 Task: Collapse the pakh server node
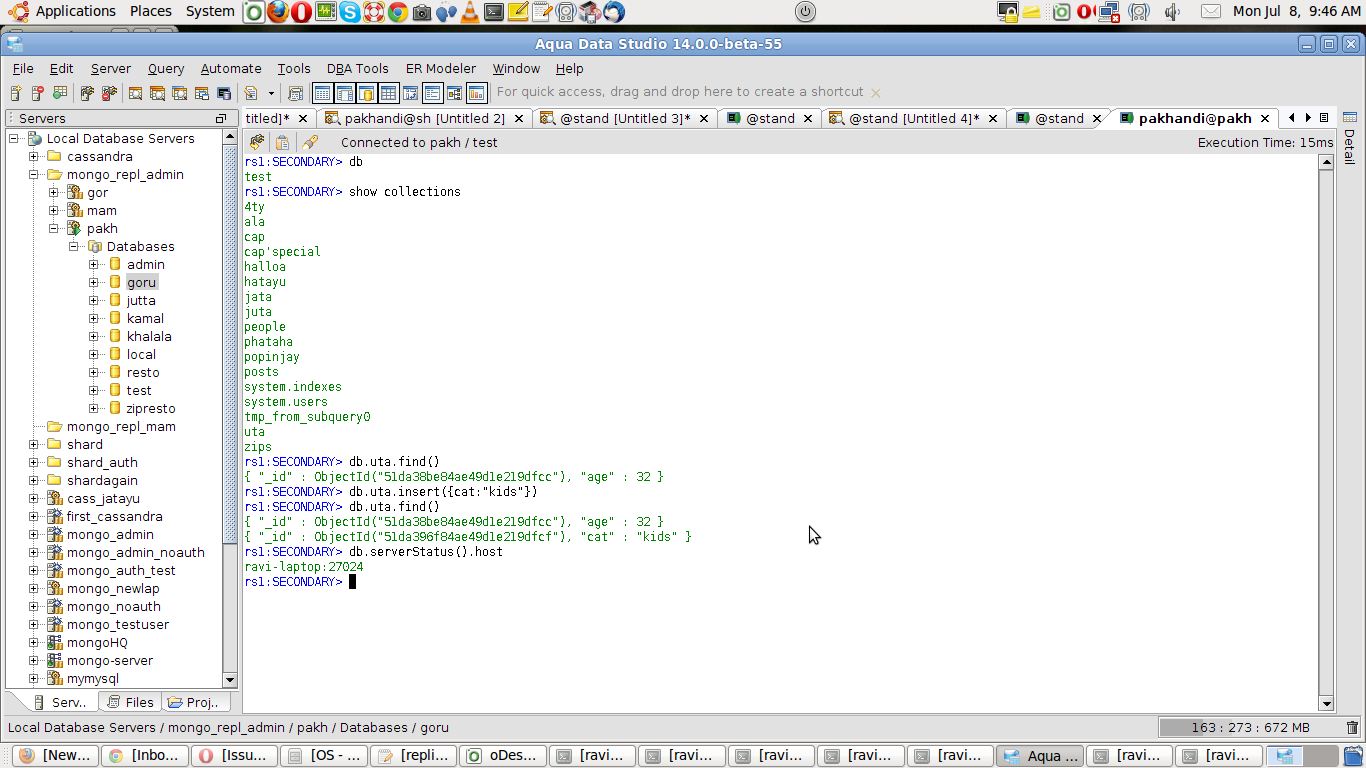point(54,229)
